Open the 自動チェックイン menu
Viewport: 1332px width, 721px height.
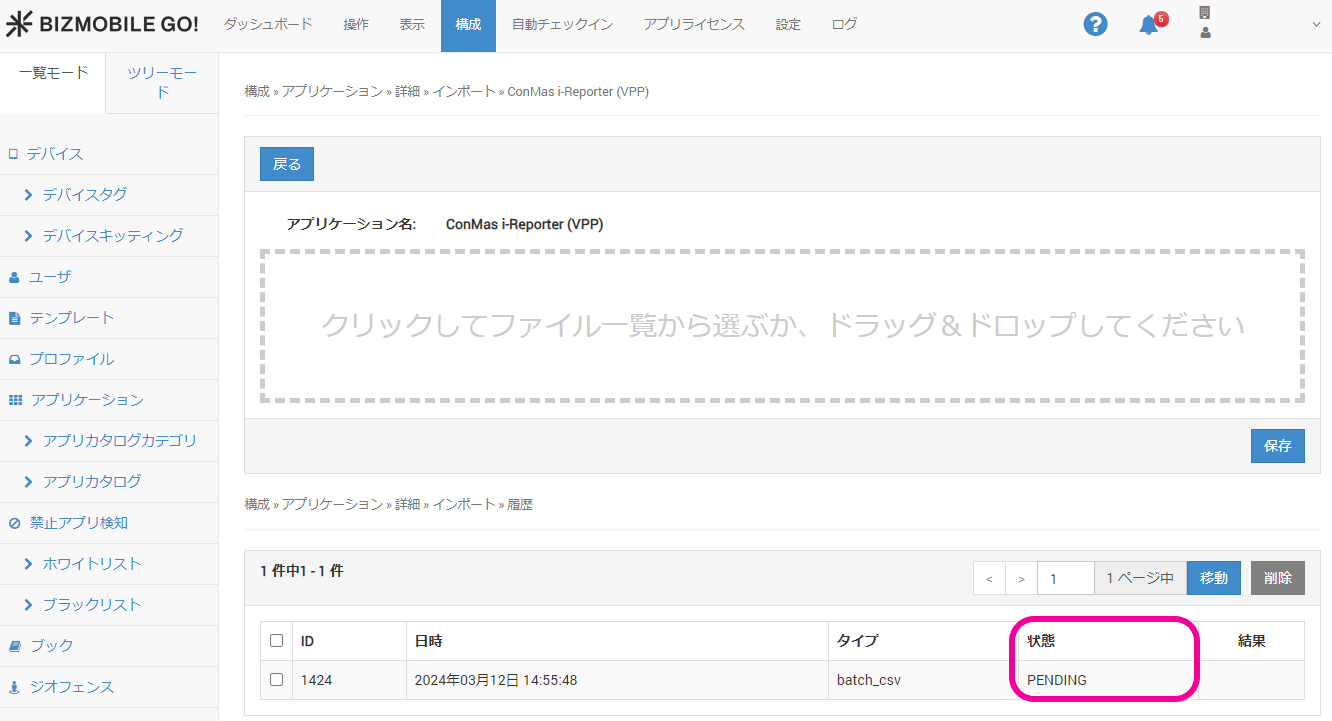[562, 25]
